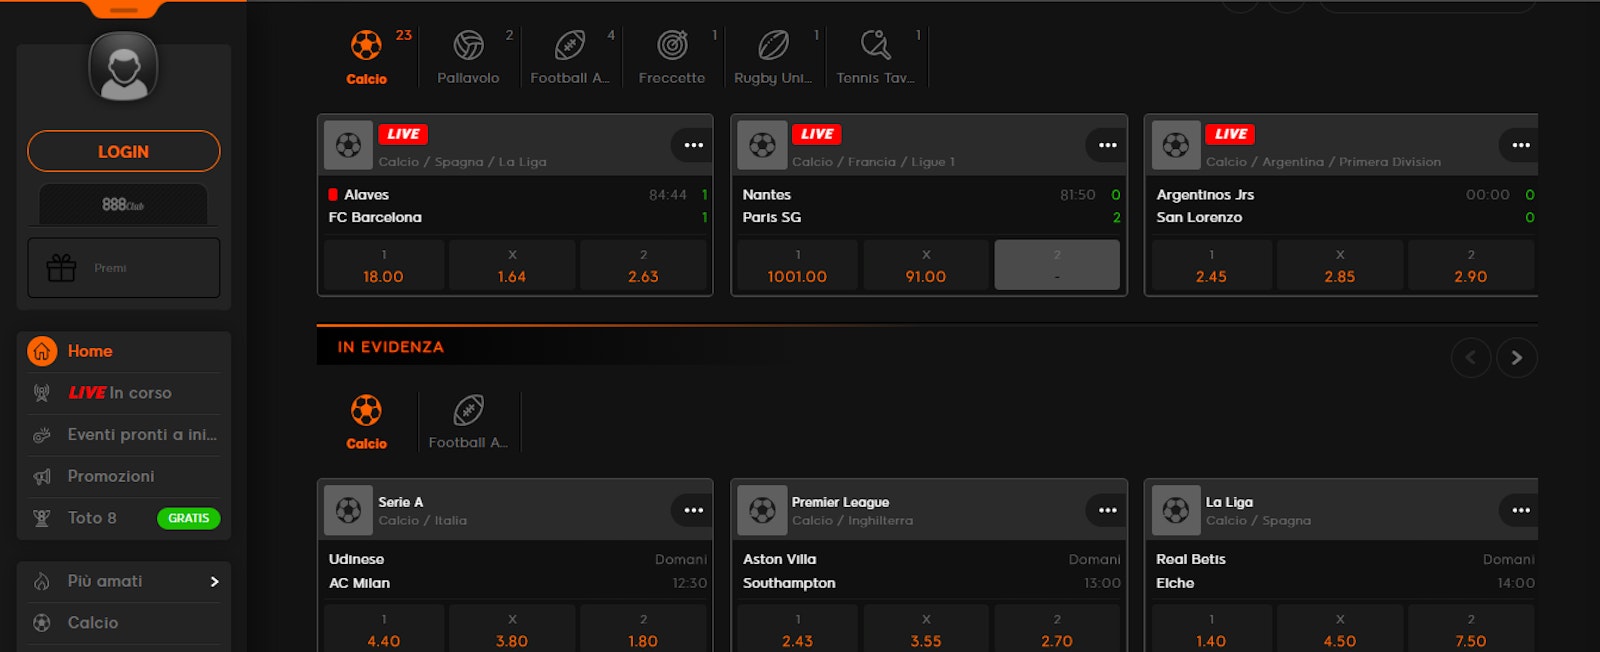Select Pallavolo sport icon in live bar

pyautogui.click(x=468, y=46)
